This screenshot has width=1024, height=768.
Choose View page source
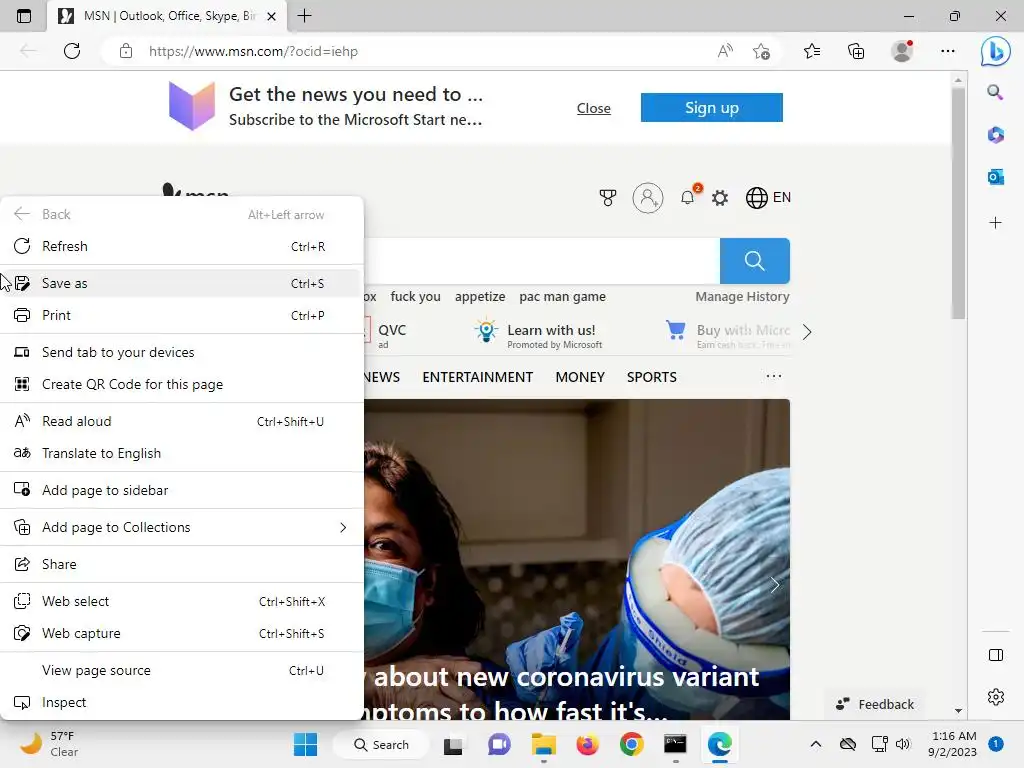pyautogui.click(x=182, y=671)
